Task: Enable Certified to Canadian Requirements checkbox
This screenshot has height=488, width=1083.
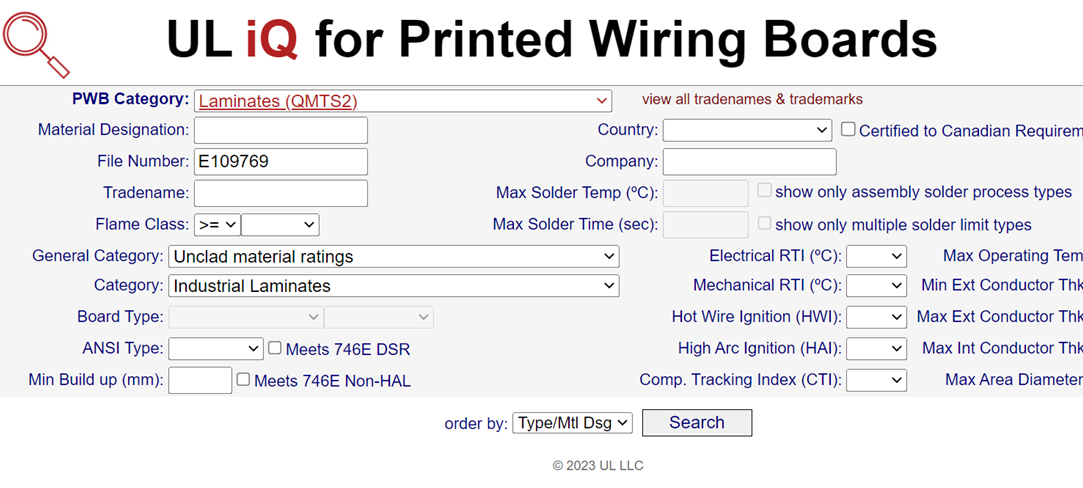Action: pyautogui.click(x=848, y=129)
